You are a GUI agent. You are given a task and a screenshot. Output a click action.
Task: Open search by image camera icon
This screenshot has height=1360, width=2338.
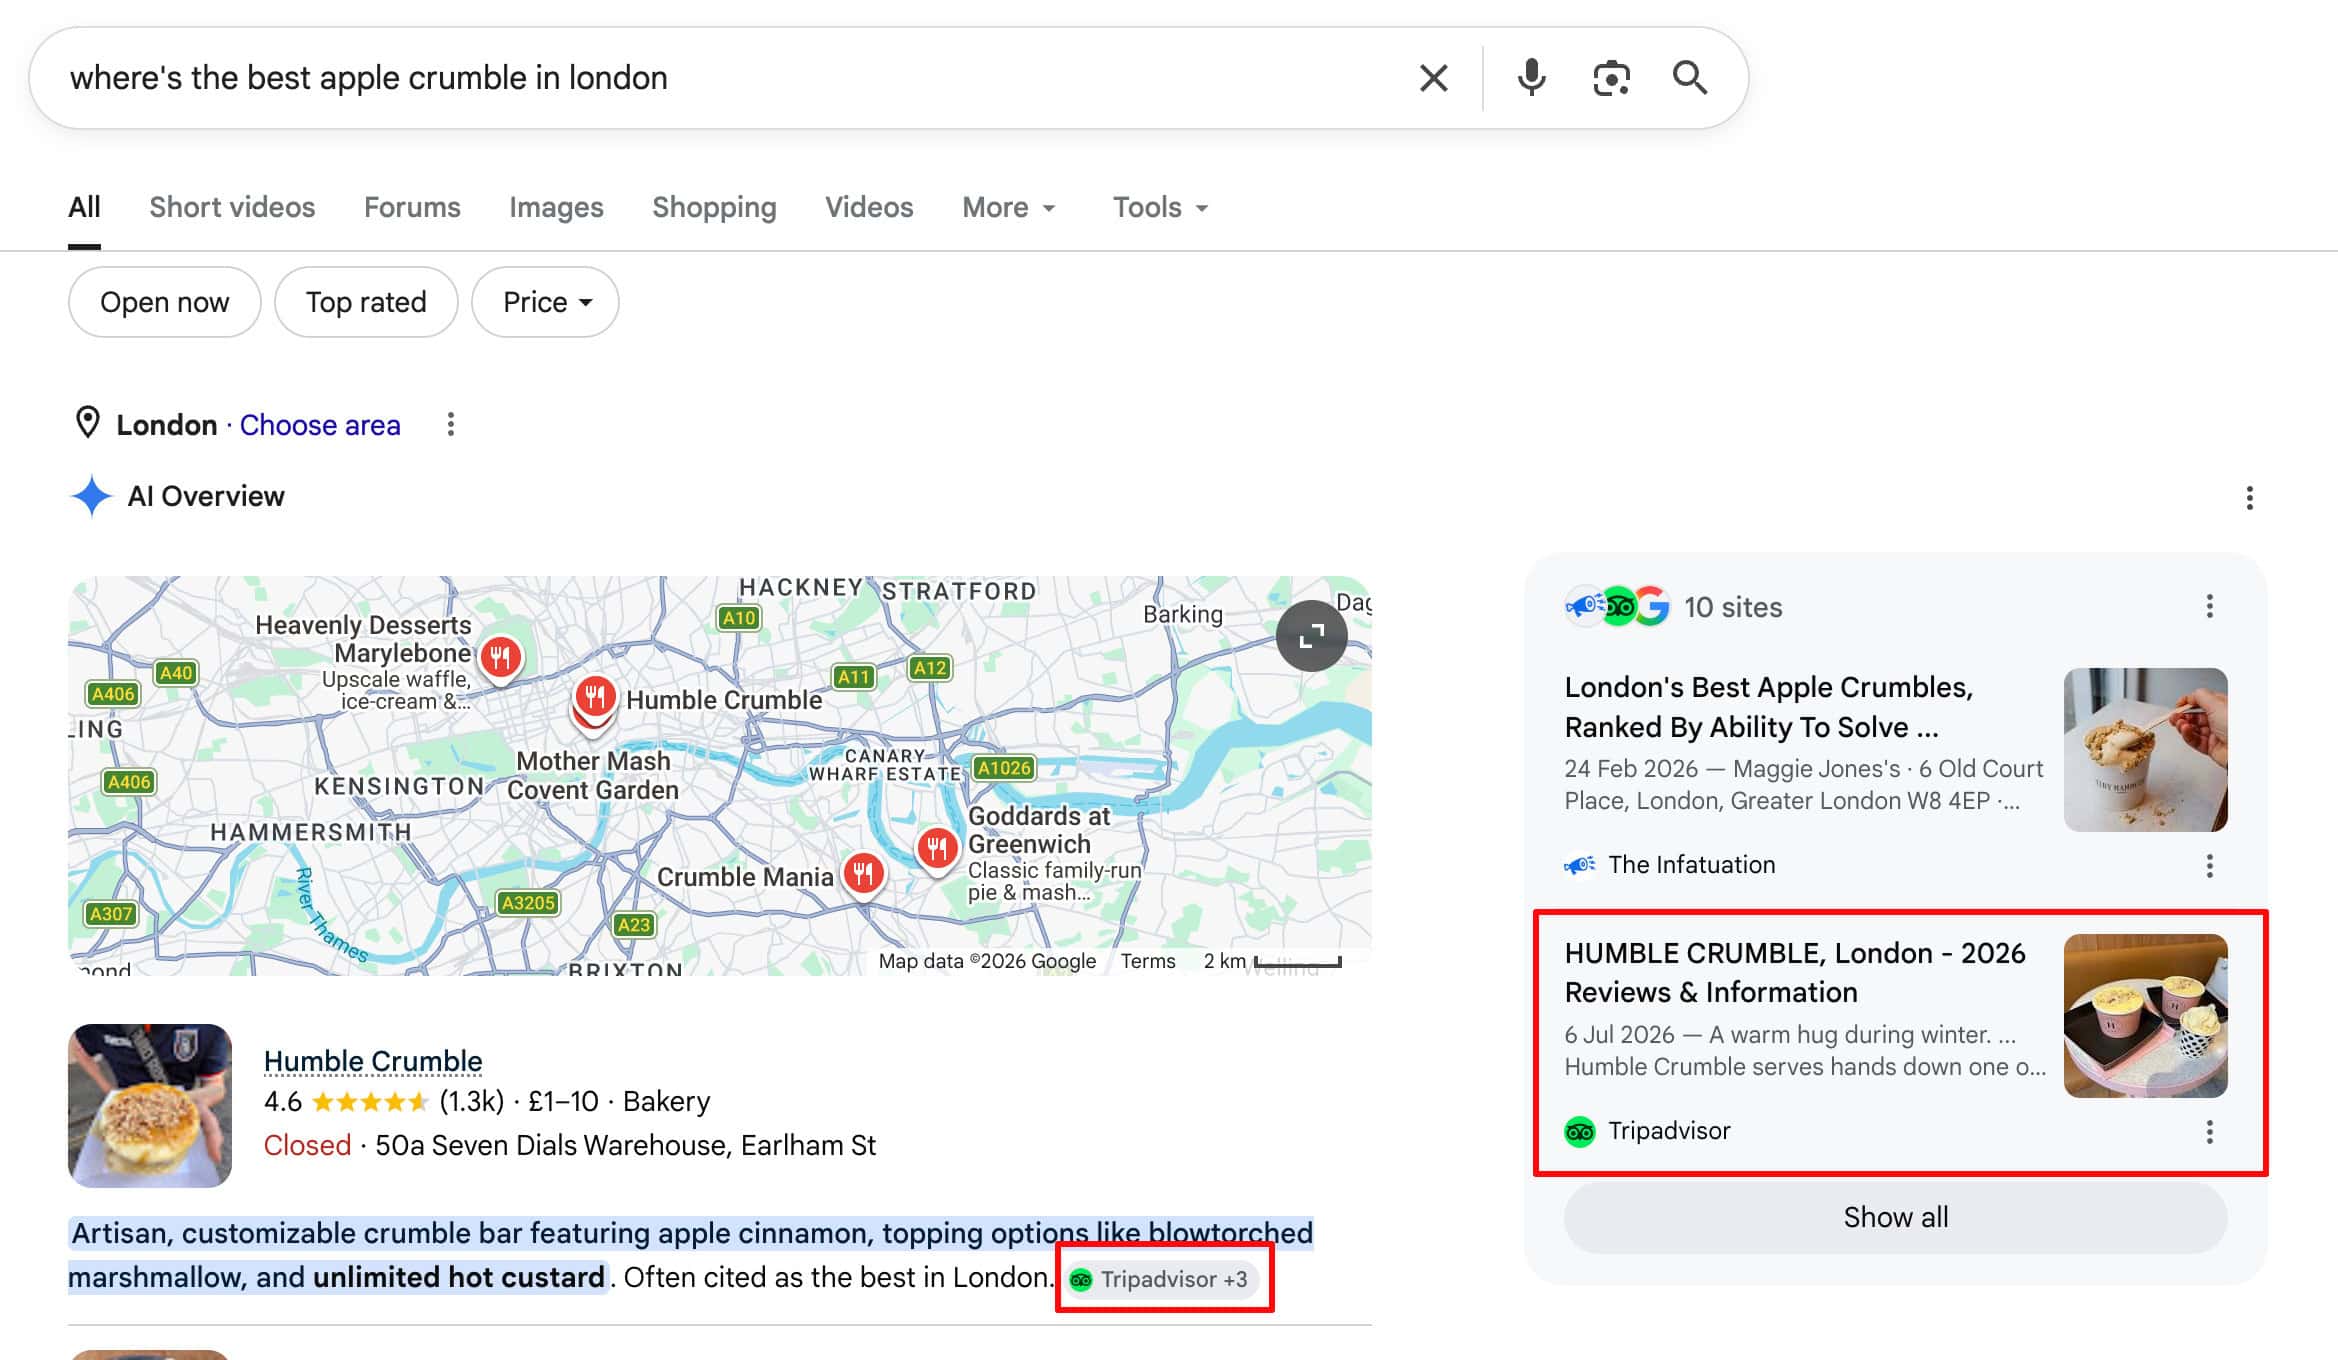pos(1611,78)
